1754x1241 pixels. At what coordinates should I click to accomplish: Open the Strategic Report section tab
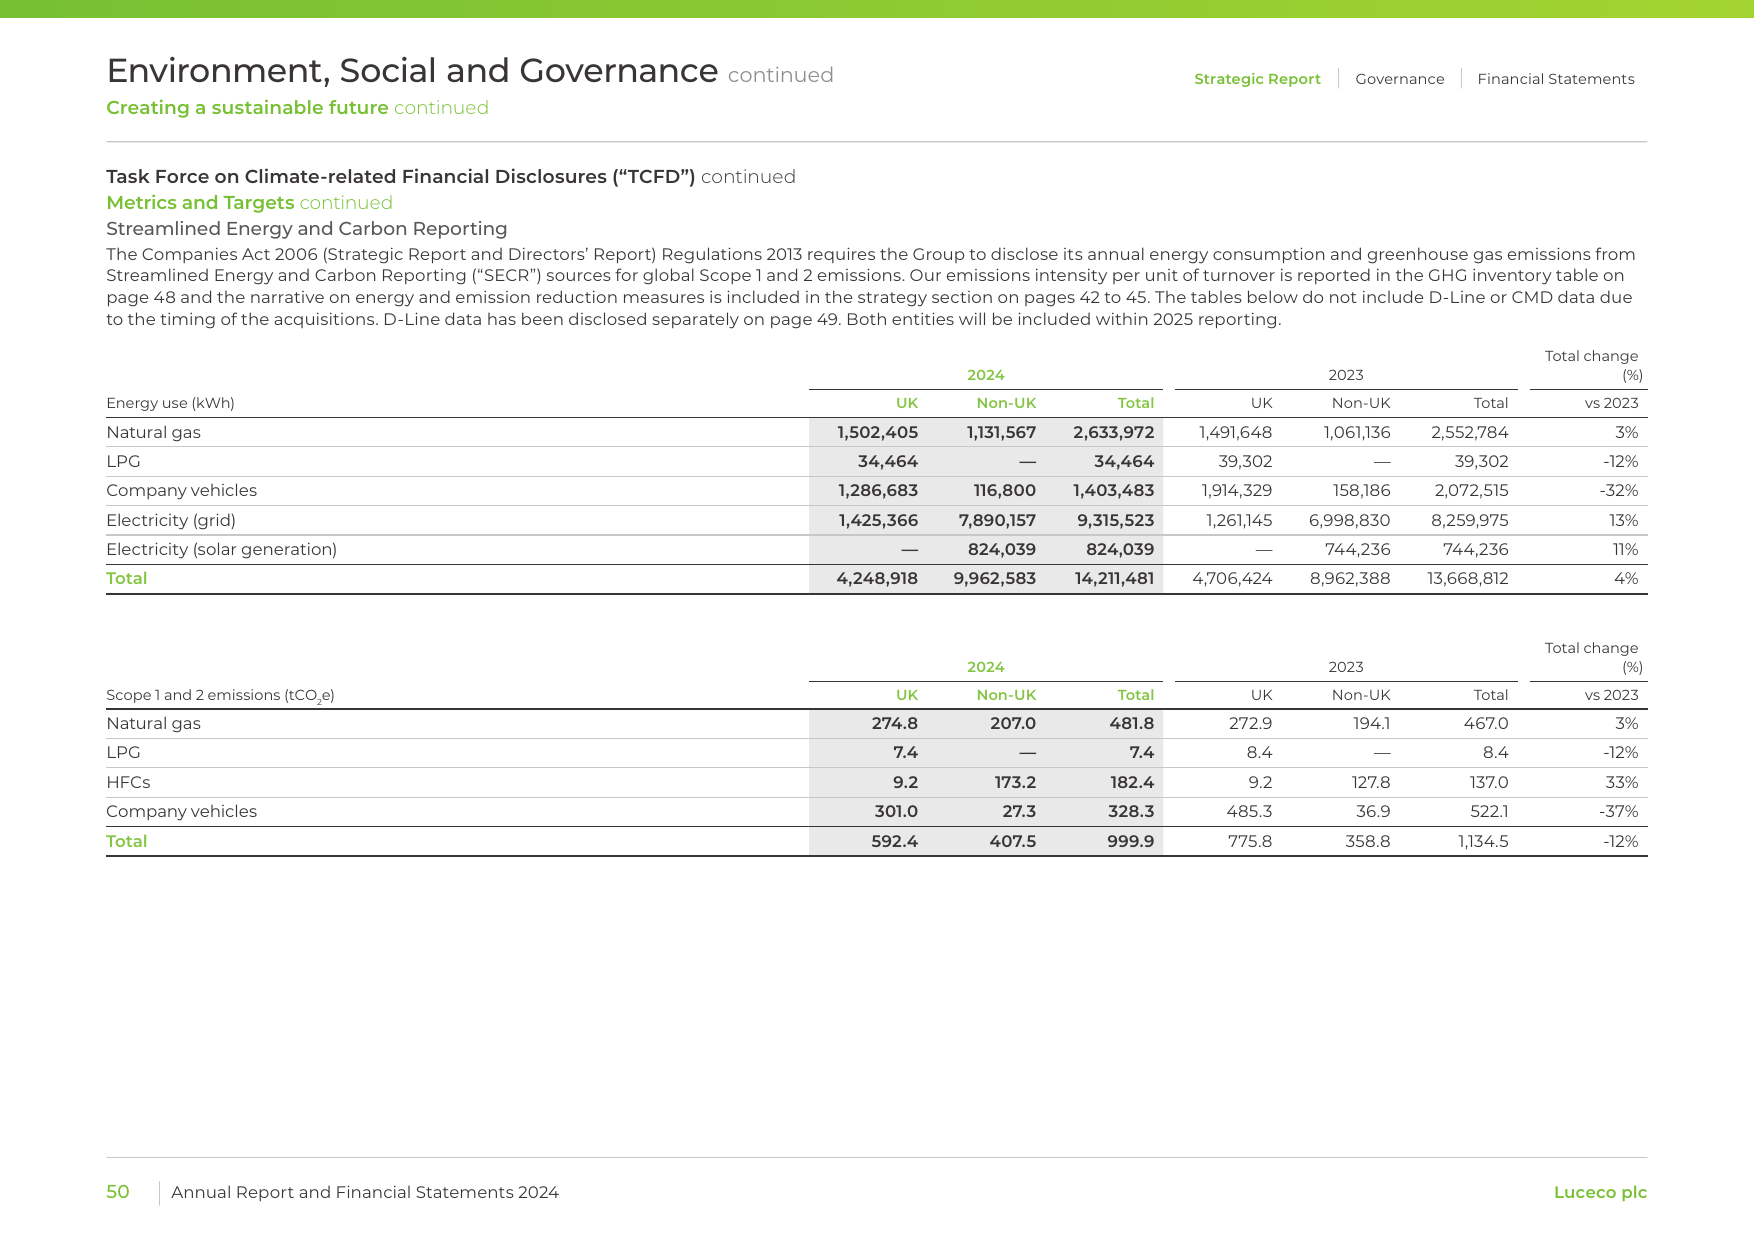[1257, 79]
